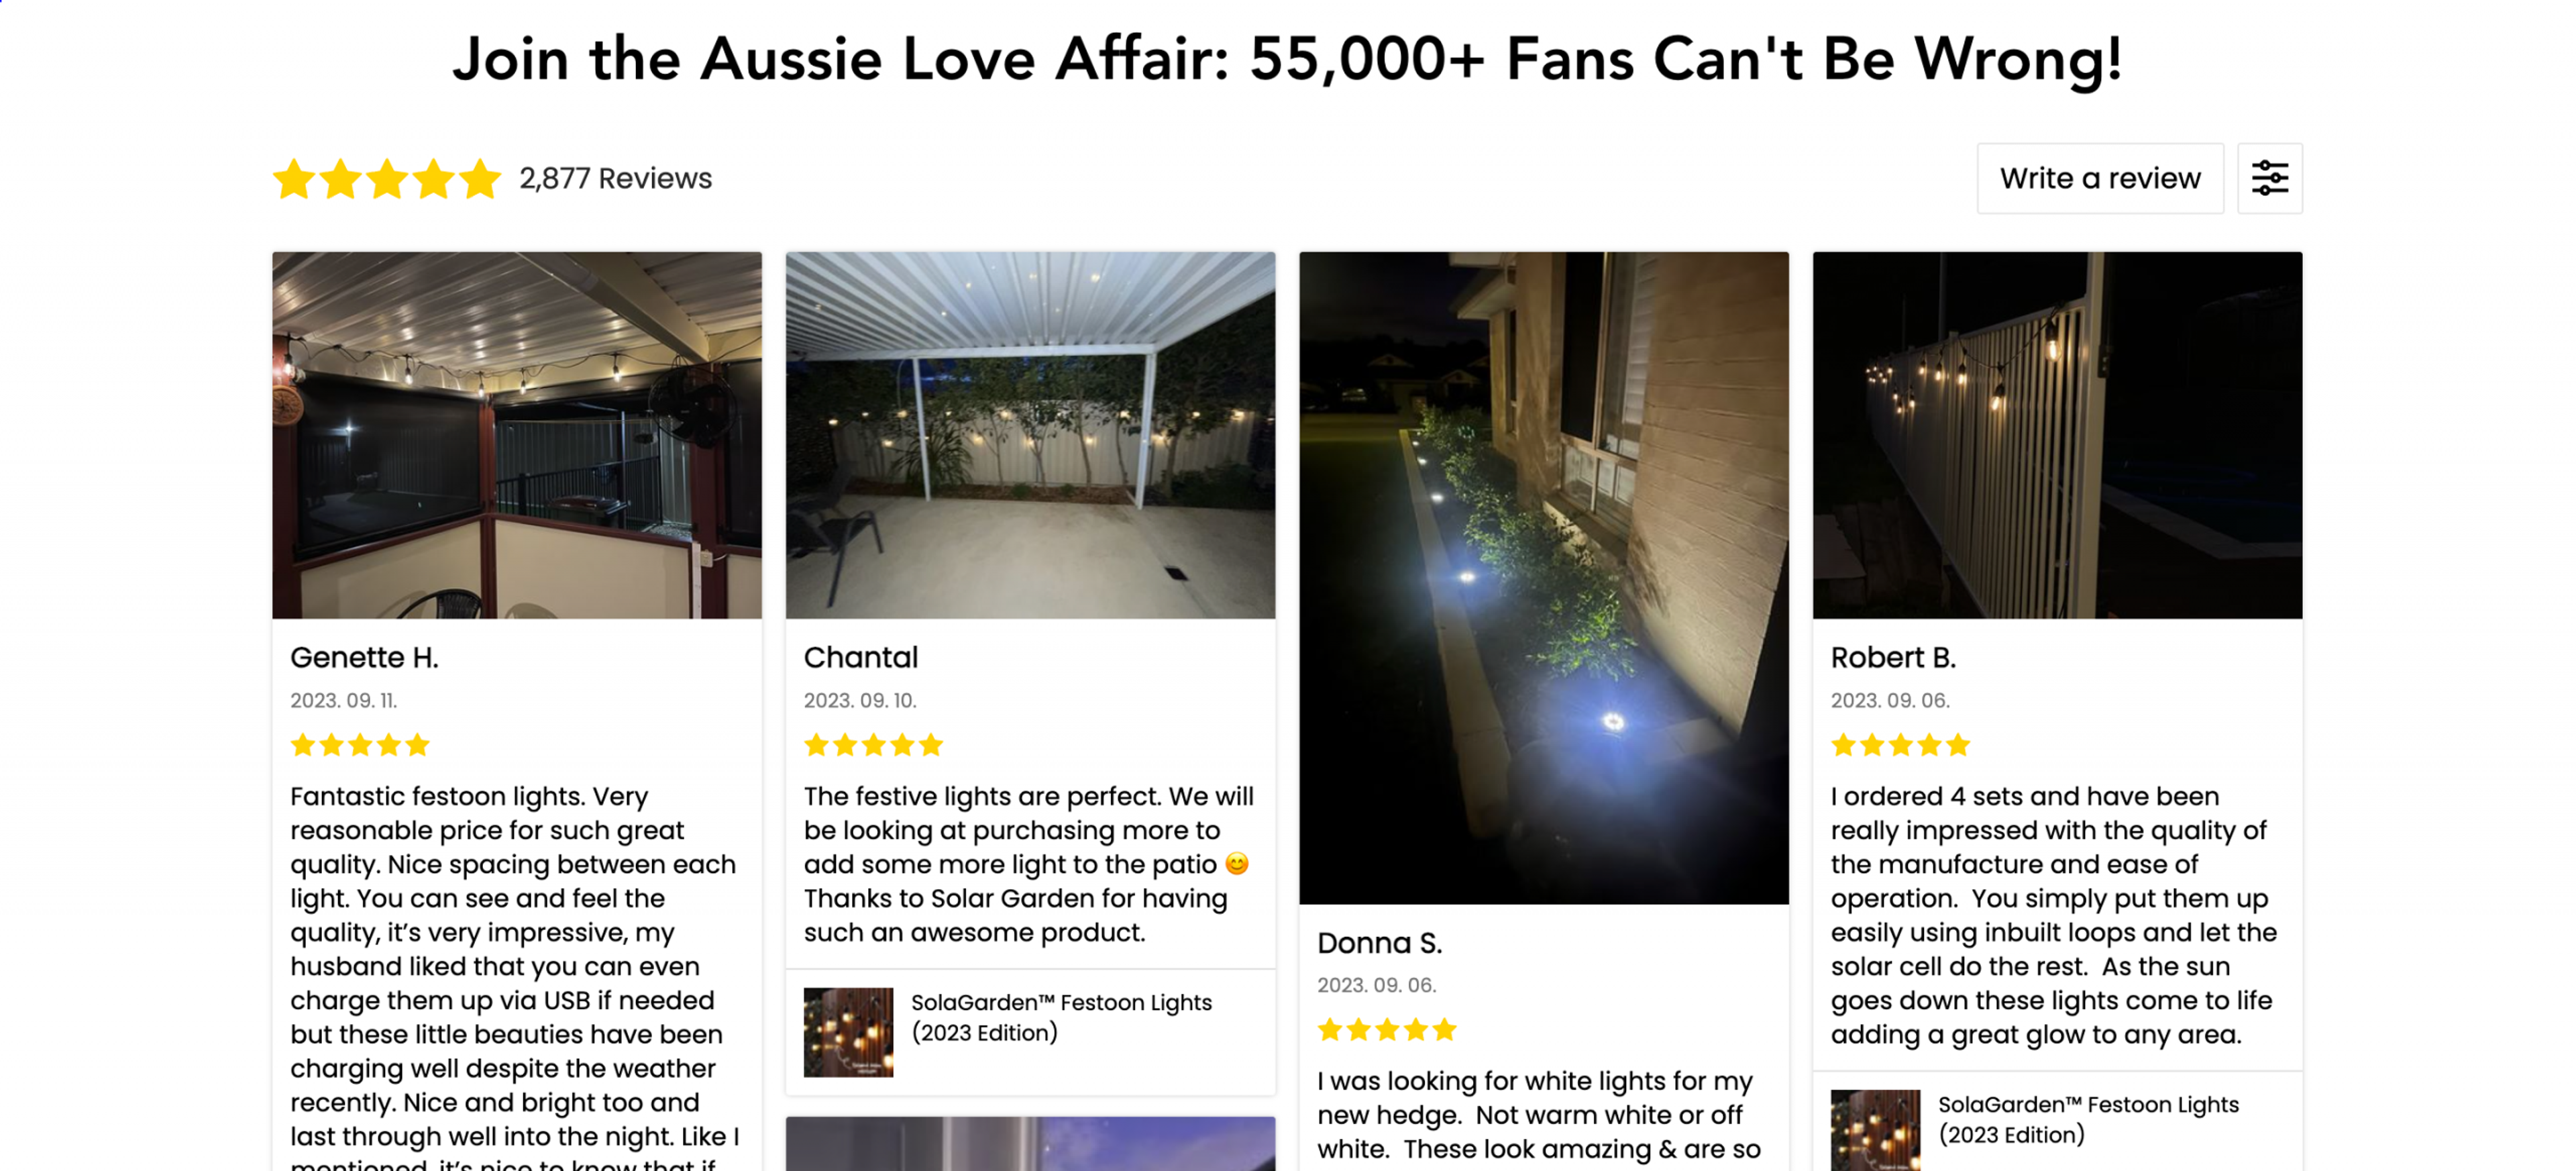Open SolaGarden Festoon Lights product in Chantal's review

(x=1060, y=1017)
